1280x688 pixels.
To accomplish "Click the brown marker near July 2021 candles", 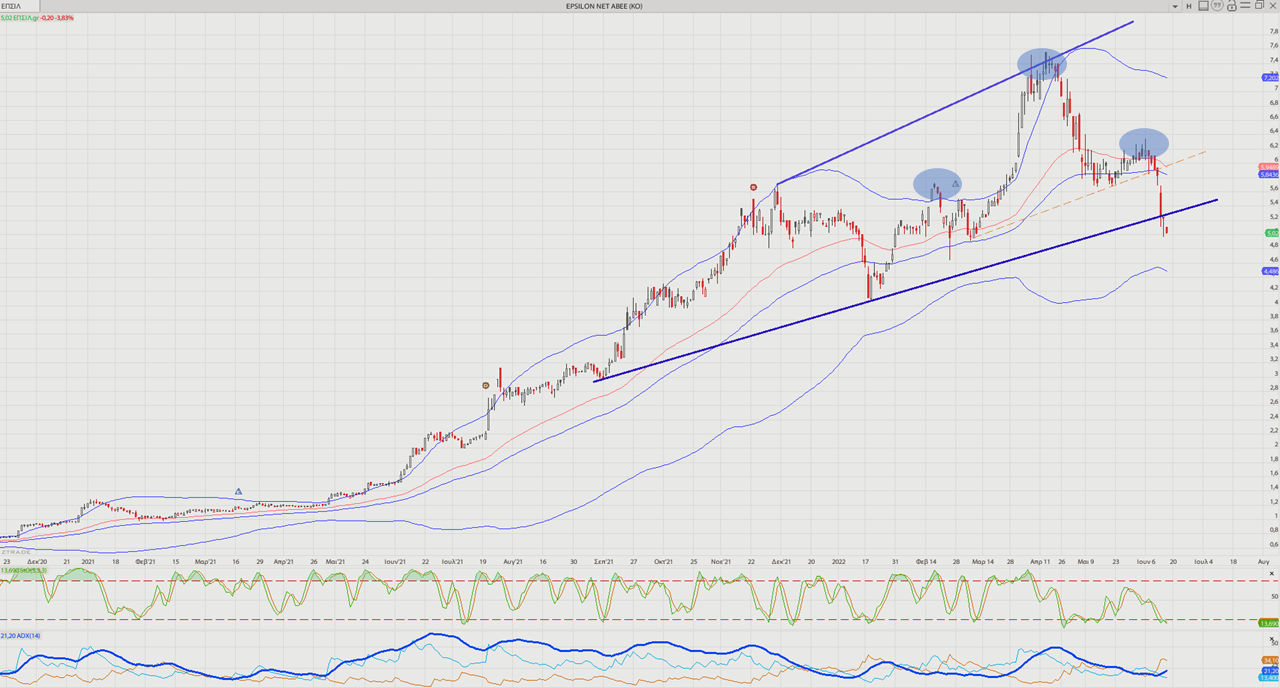I will point(486,385).
